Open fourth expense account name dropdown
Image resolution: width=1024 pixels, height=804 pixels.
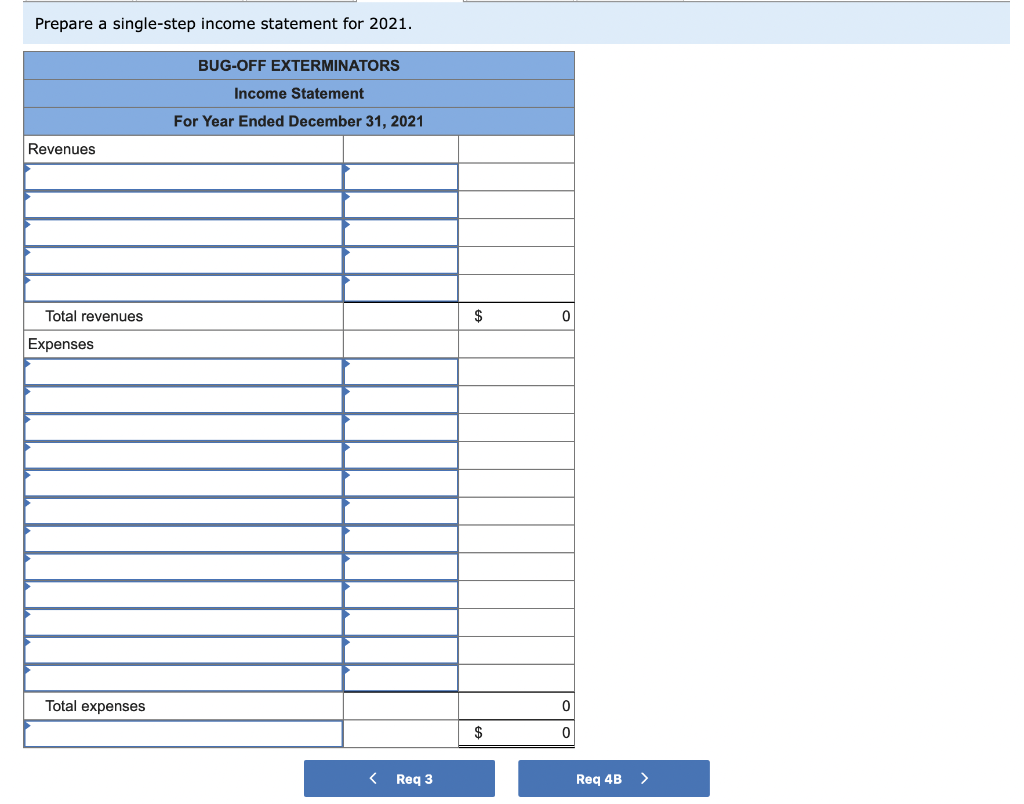coord(184,455)
